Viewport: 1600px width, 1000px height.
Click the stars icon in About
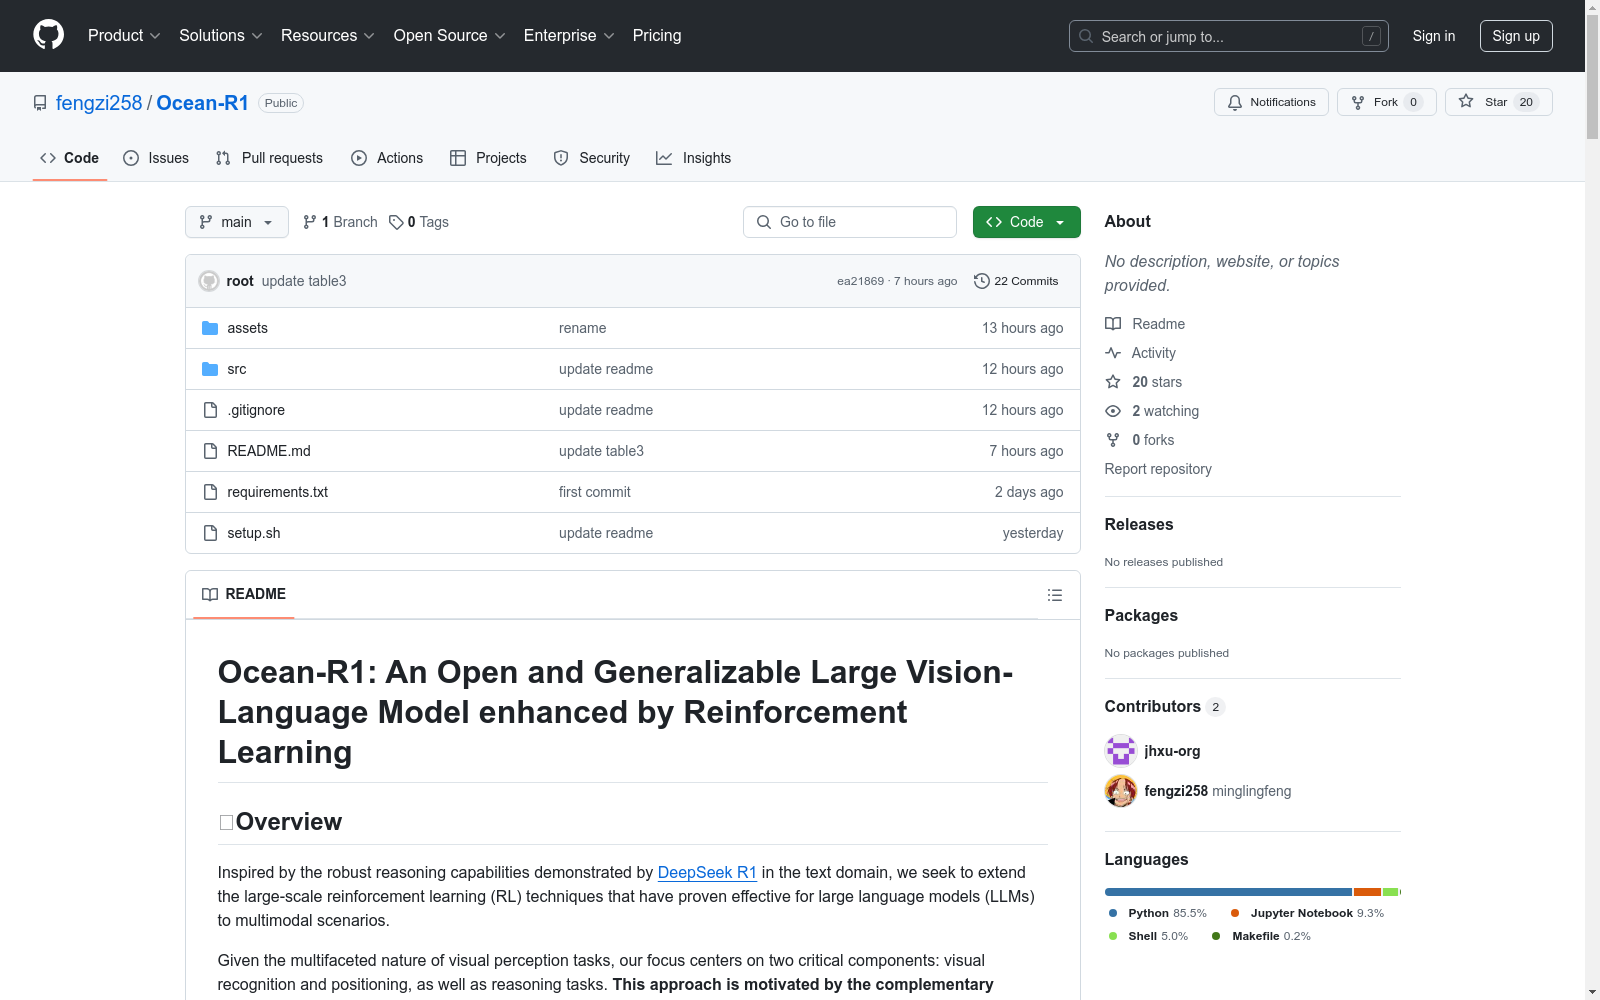tap(1113, 382)
